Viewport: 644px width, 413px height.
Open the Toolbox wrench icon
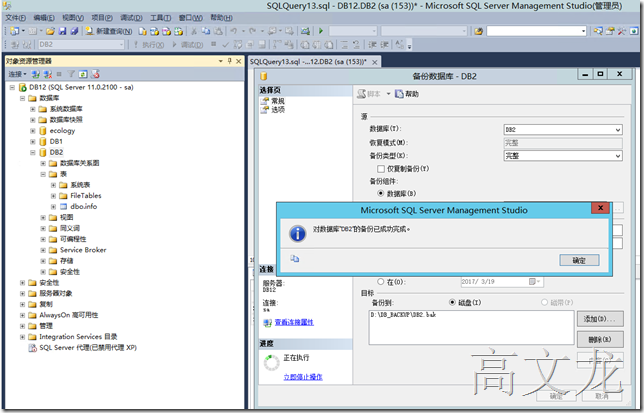click(x=622, y=31)
